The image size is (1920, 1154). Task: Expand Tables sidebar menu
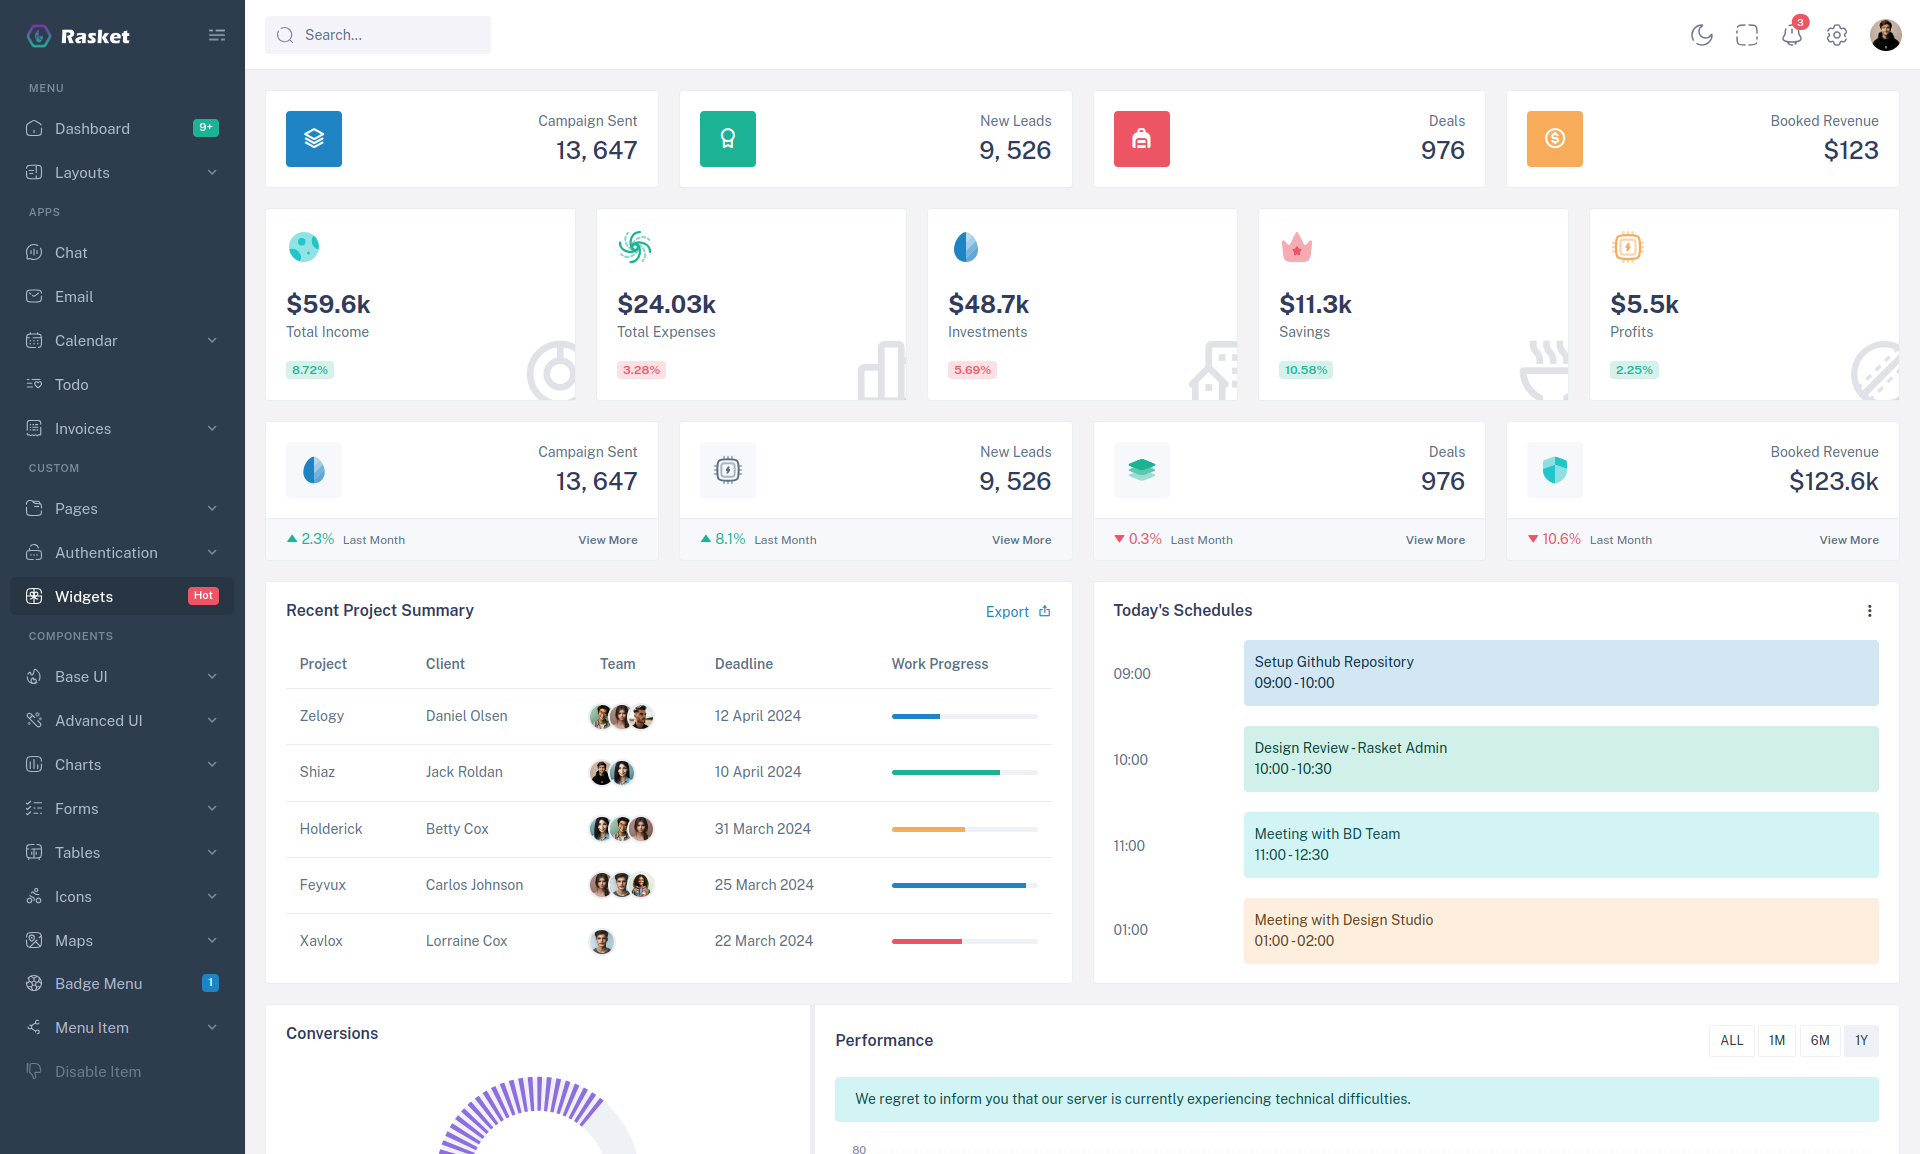click(122, 852)
